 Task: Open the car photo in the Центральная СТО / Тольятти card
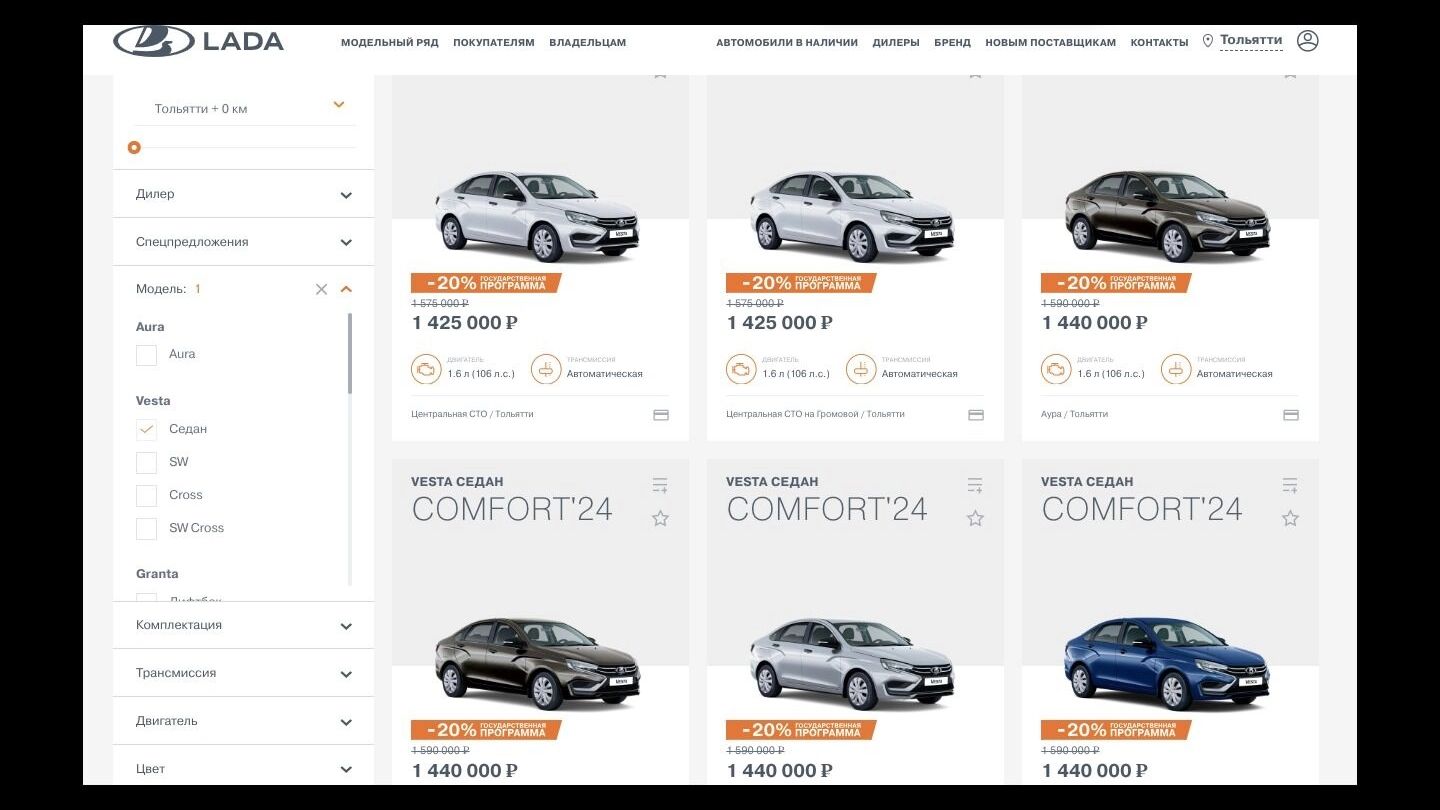coord(538,216)
